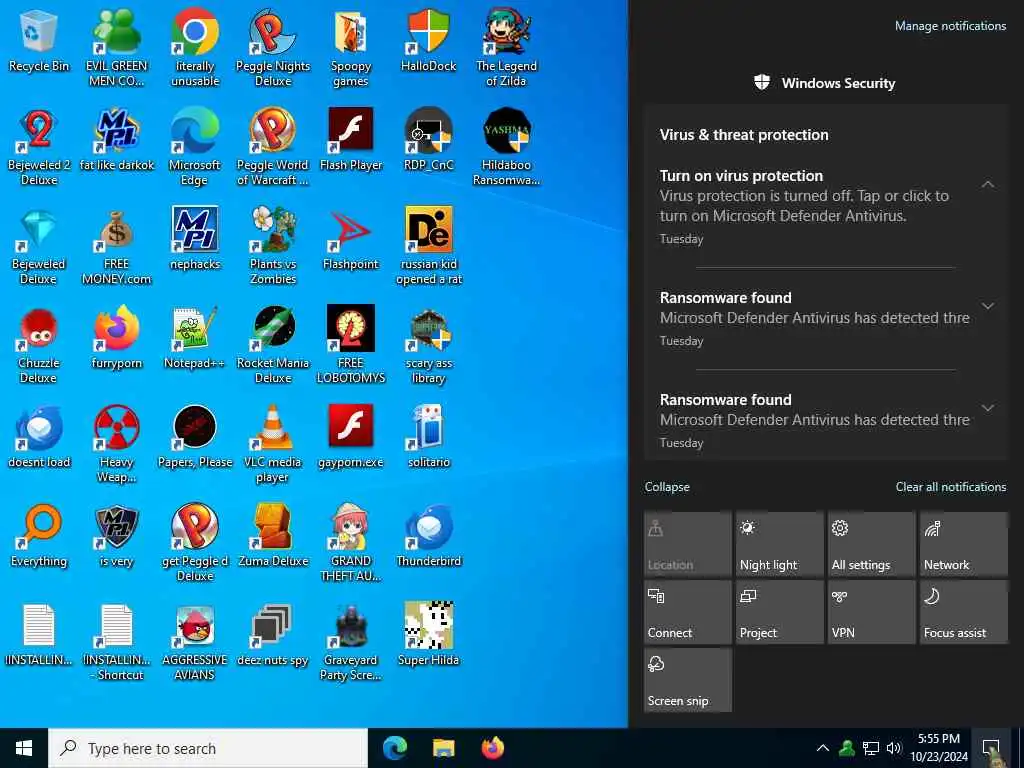The width and height of the screenshot is (1024, 768).
Task: Open the Network quick action tile
Action: coord(964,544)
